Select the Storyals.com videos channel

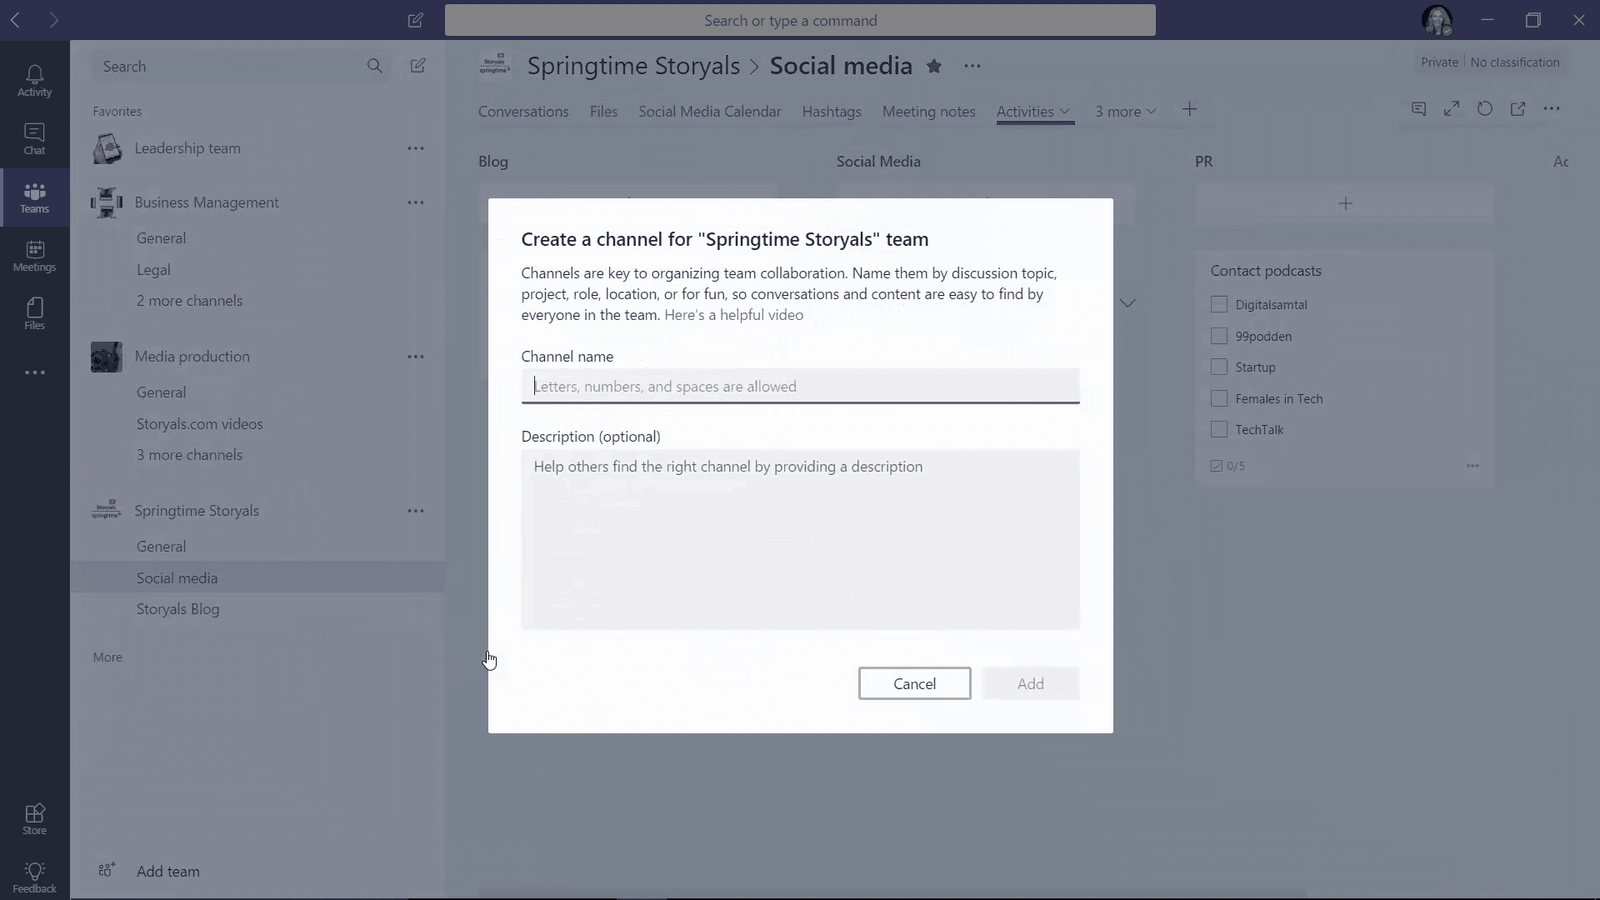(x=200, y=423)
